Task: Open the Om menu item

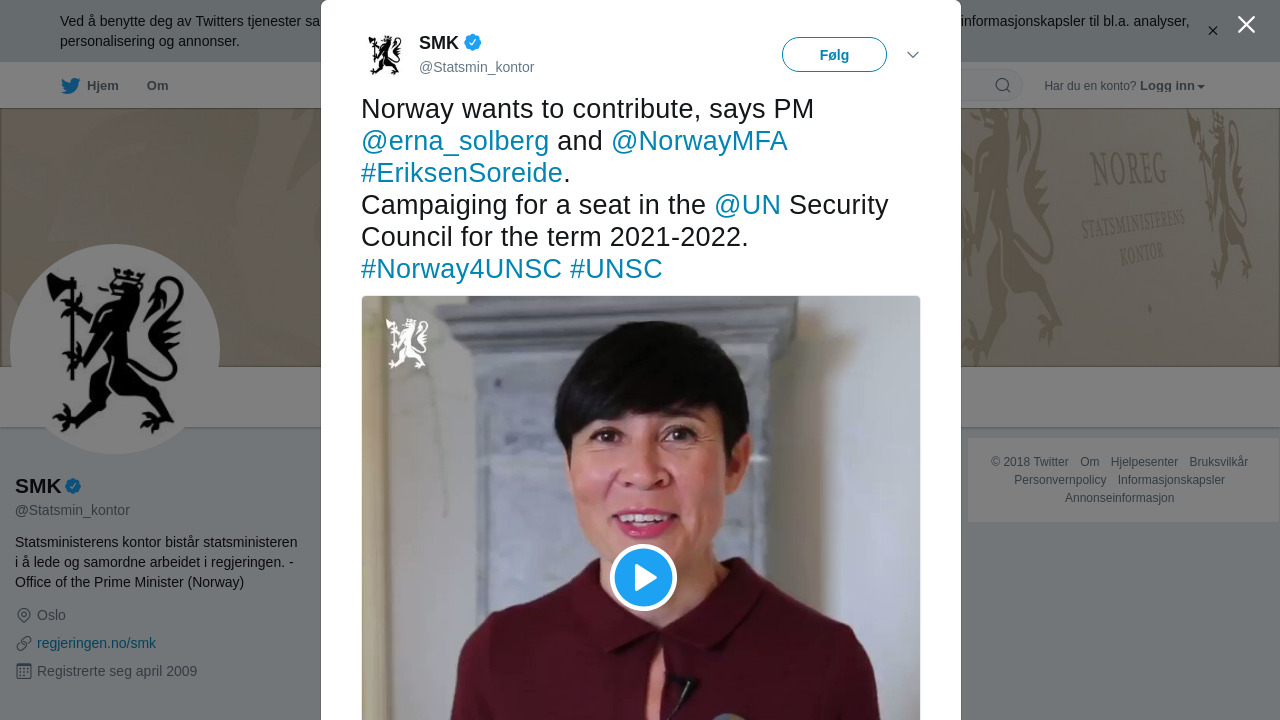Action: (157, 86)
